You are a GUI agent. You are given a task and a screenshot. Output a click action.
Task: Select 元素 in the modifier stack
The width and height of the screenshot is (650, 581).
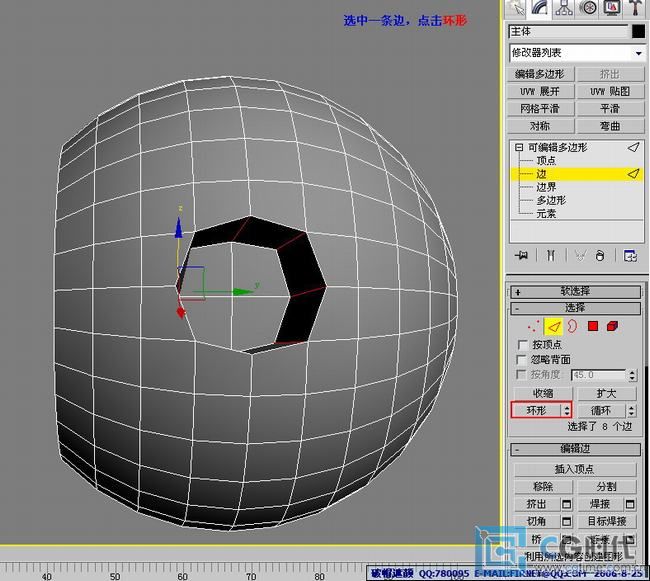pyautogui.click(x=546, y=213)
